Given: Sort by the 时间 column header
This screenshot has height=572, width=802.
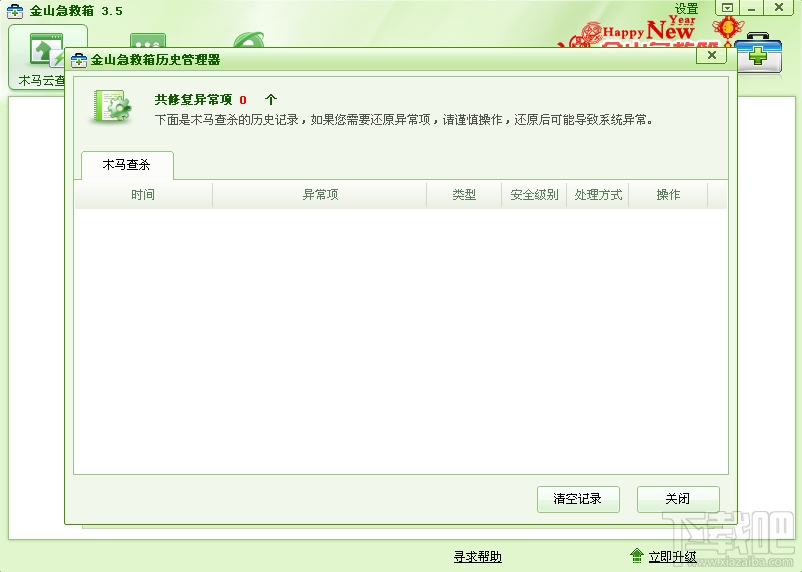Looking at the screenshot, I should [x=143, y=195].
